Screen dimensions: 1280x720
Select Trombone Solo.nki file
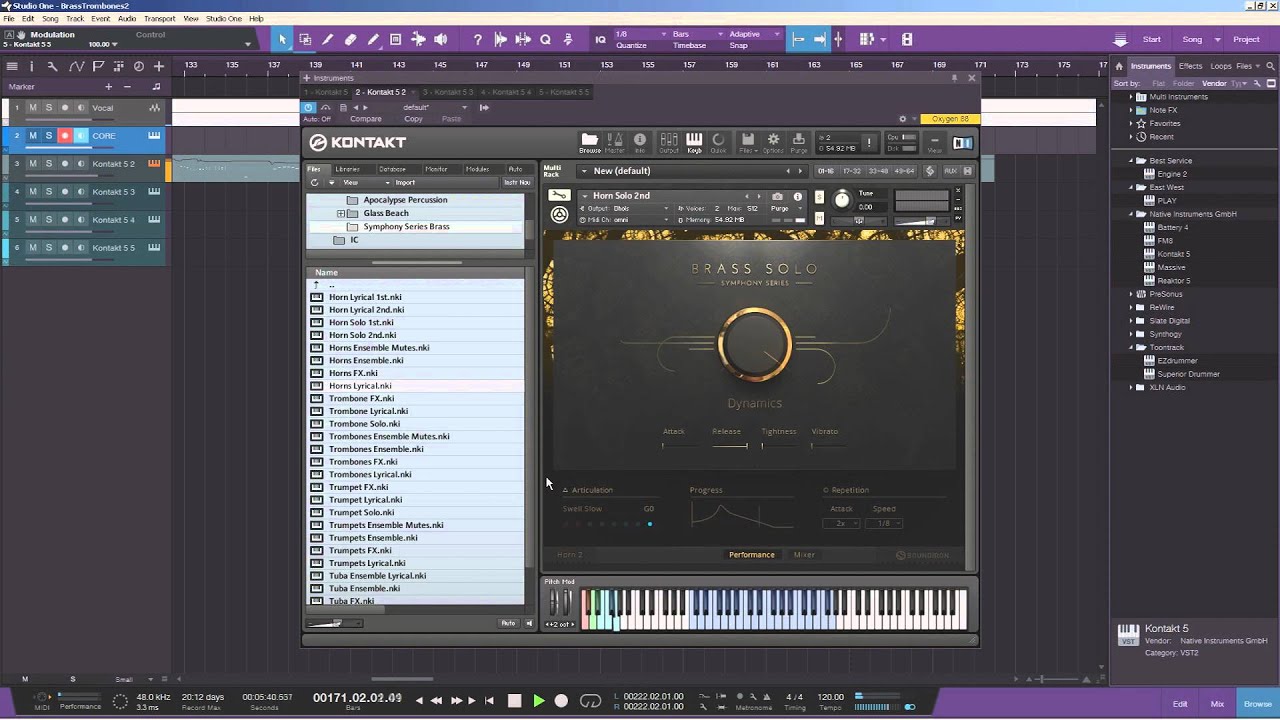[364, 424]
